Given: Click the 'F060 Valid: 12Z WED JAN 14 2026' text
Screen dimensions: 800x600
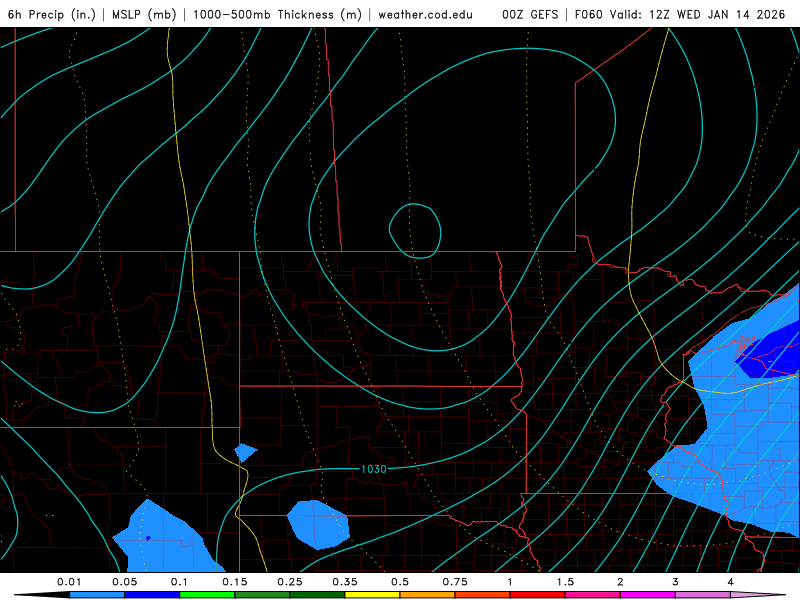Looking at the screenshot, I should 680,14.
